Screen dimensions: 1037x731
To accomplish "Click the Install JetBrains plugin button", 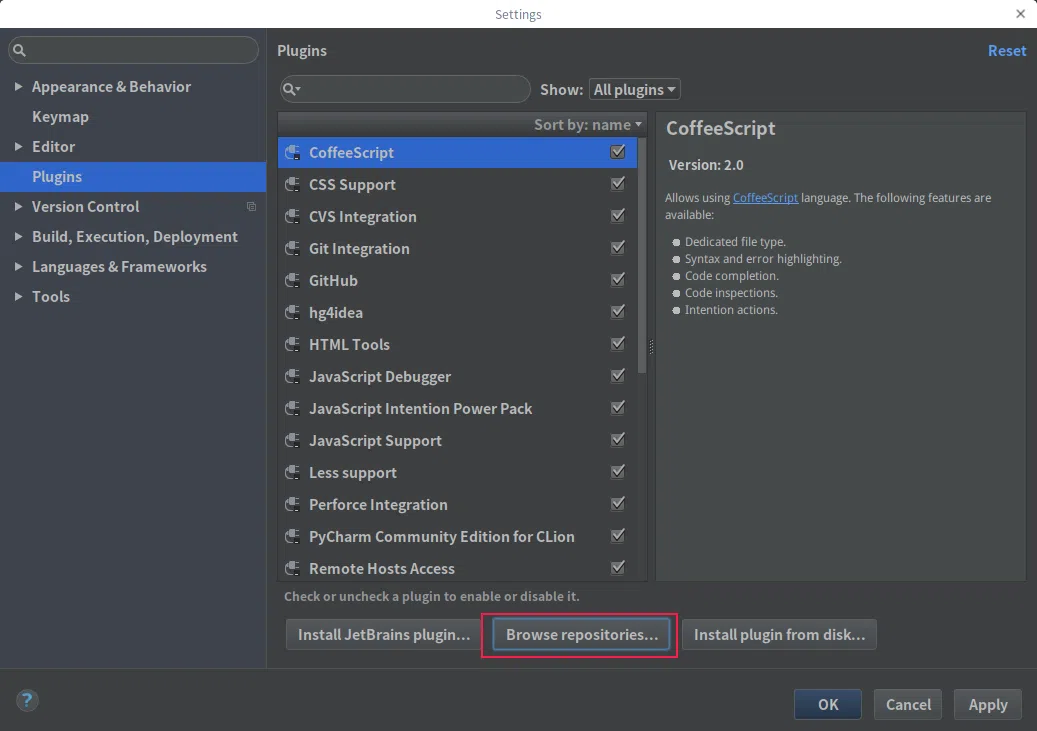I will point(384,634).
